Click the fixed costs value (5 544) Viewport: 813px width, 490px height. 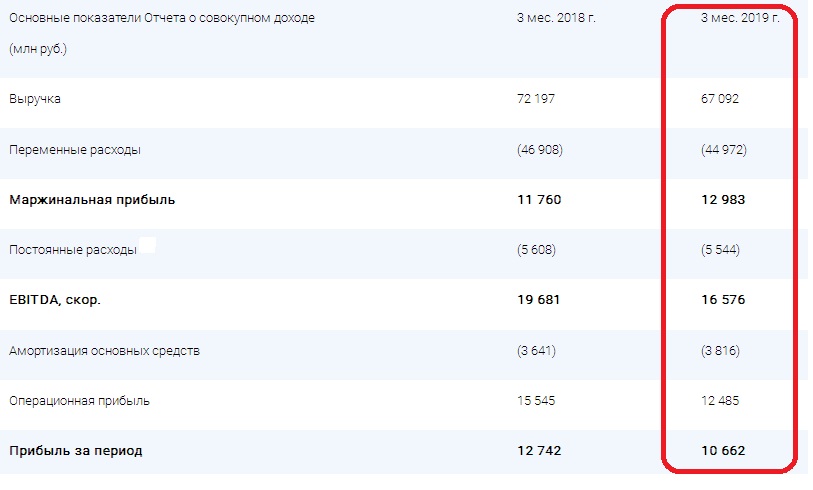click(x=721, y=250)
